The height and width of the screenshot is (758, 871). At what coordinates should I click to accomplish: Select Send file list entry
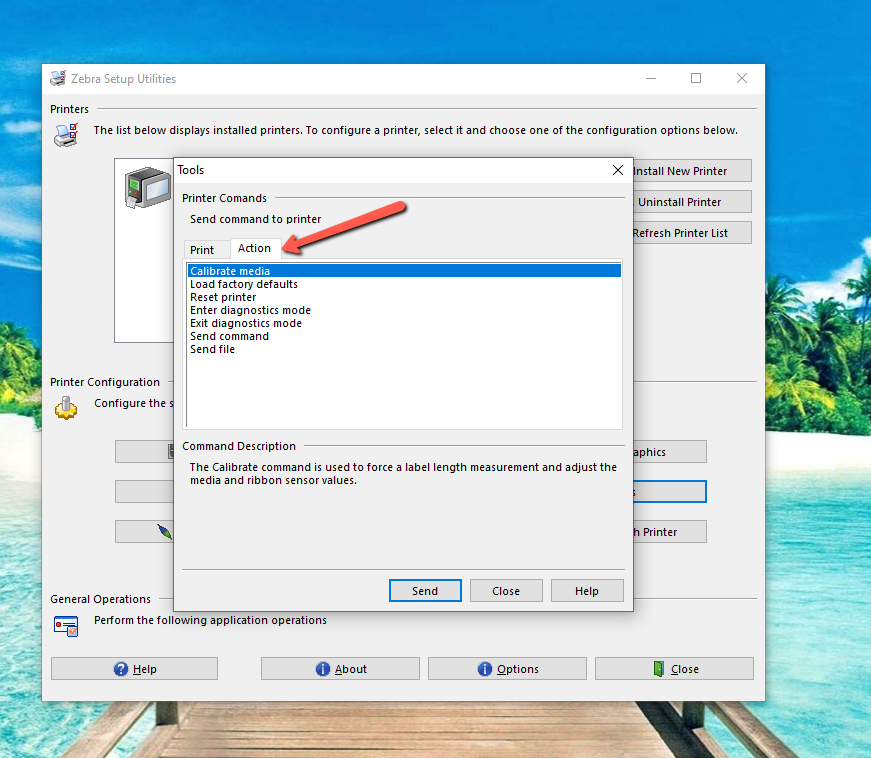(x=212, y=349)
